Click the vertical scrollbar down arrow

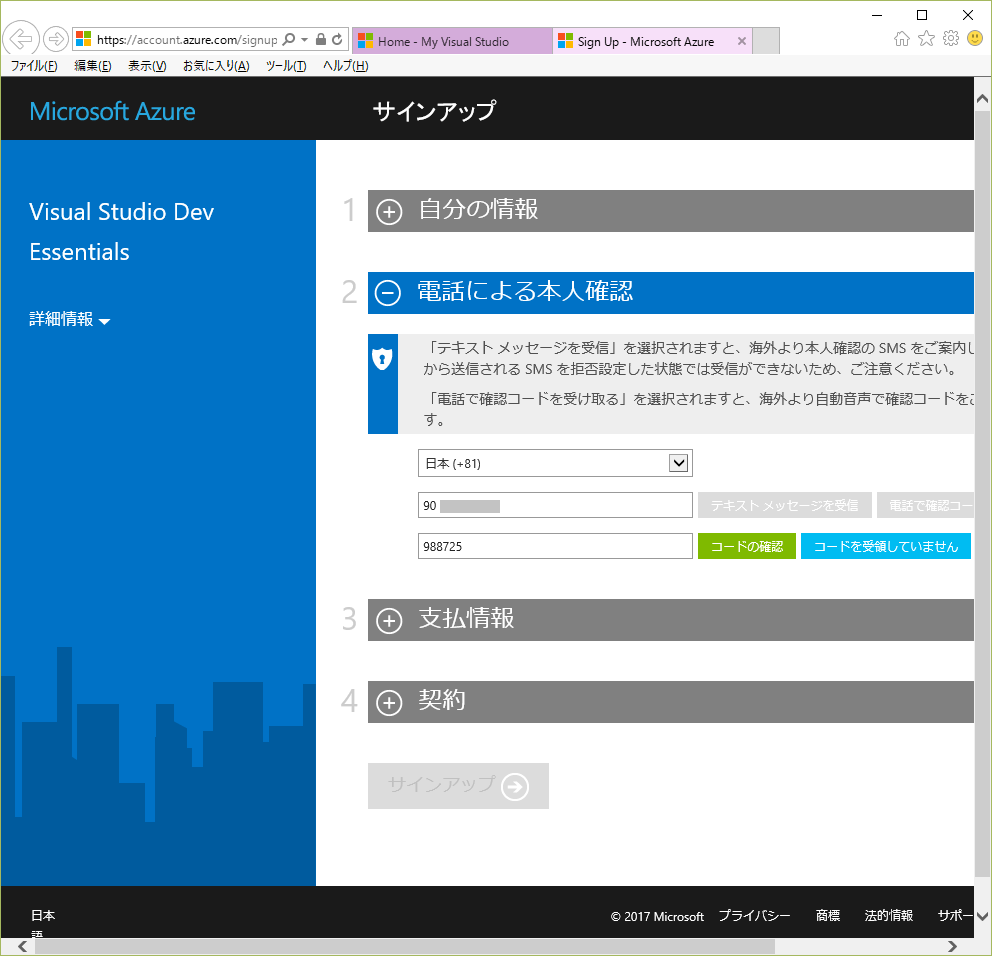(x=983, y=916)
